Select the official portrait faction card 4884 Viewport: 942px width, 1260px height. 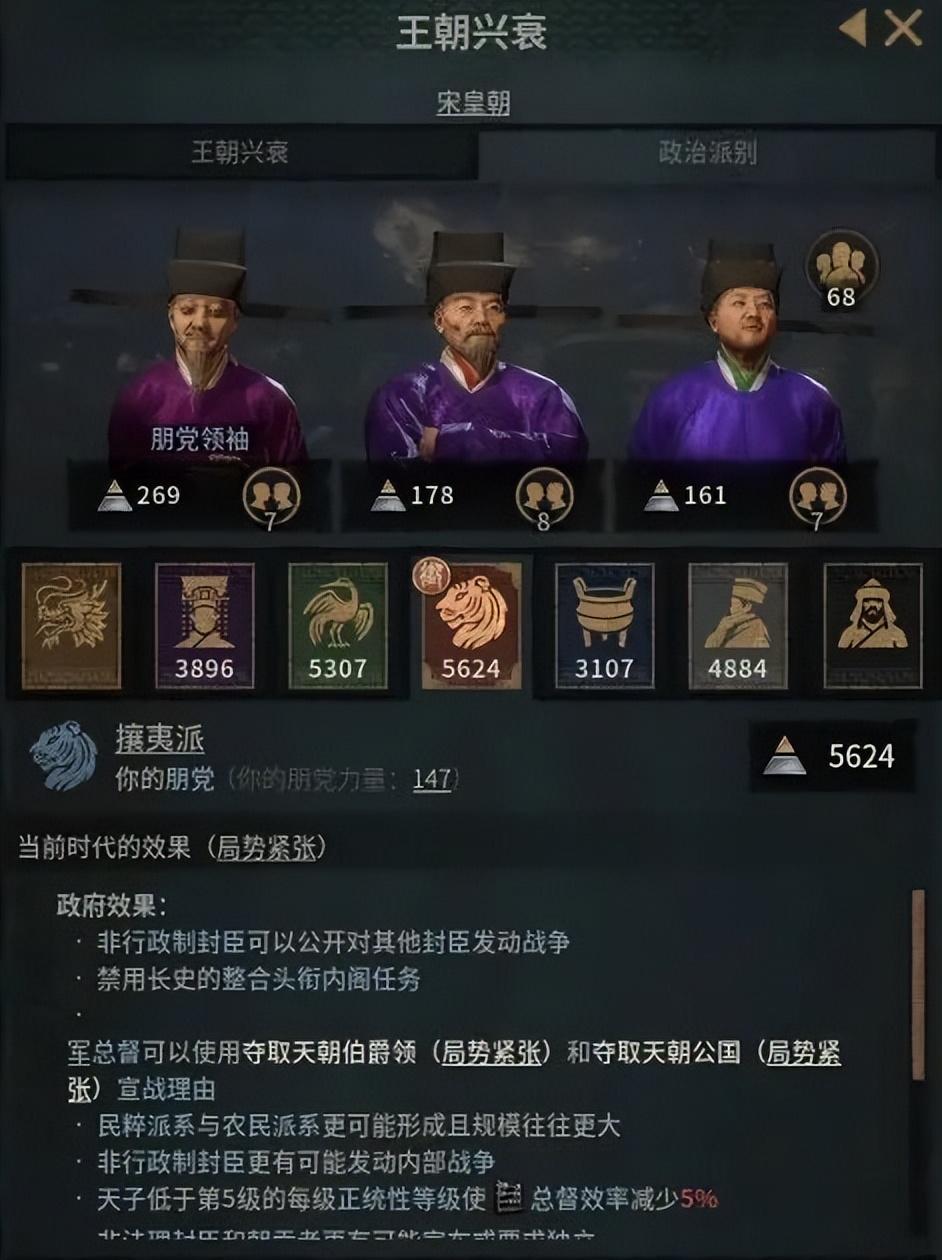(x=738, y=626)
